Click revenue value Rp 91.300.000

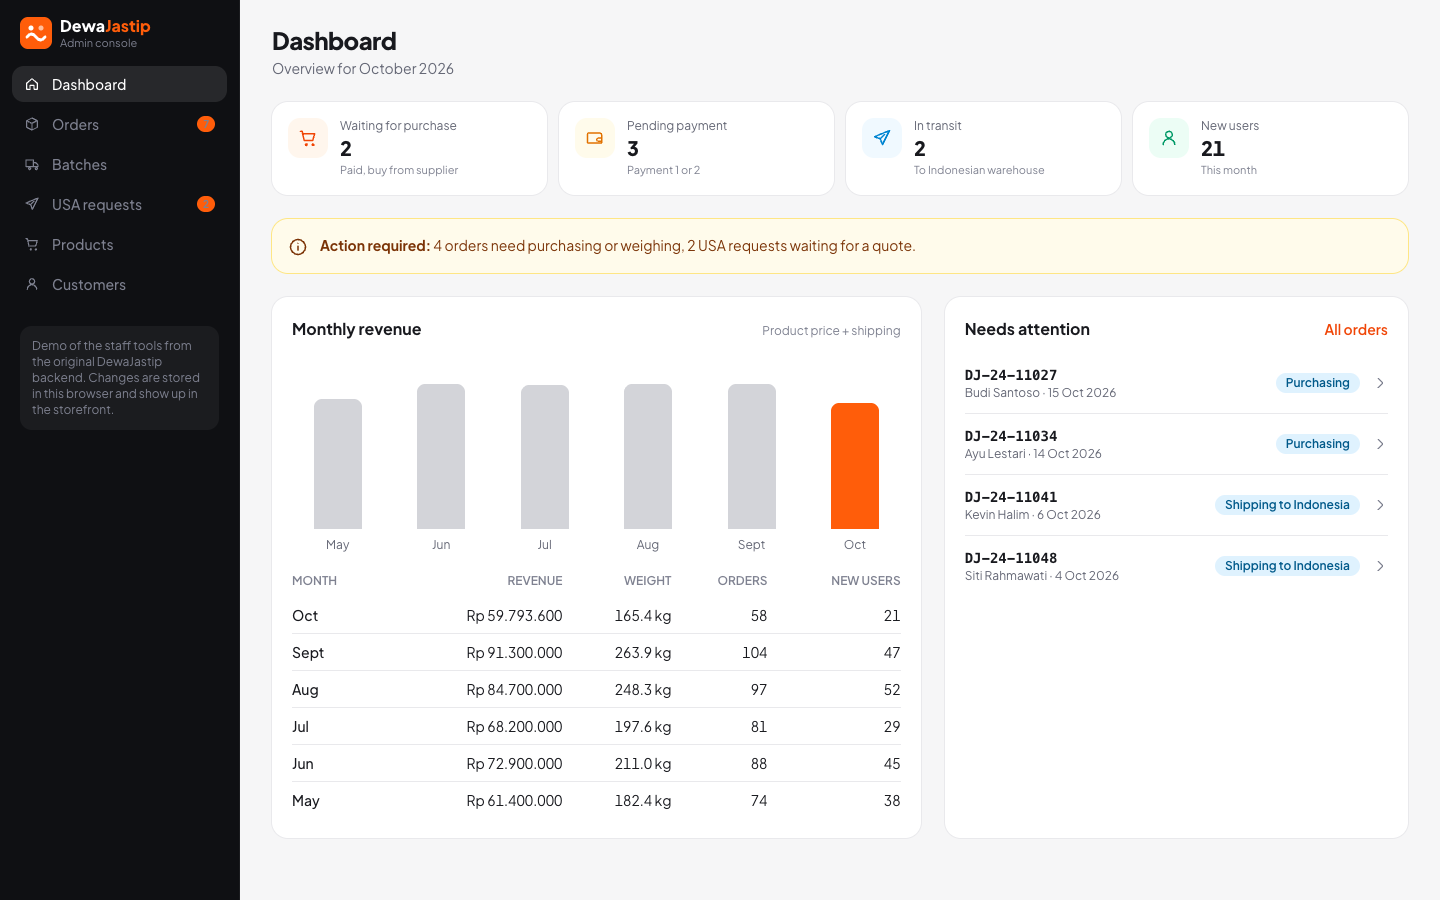pyautogui.click(x=514, y=653)
